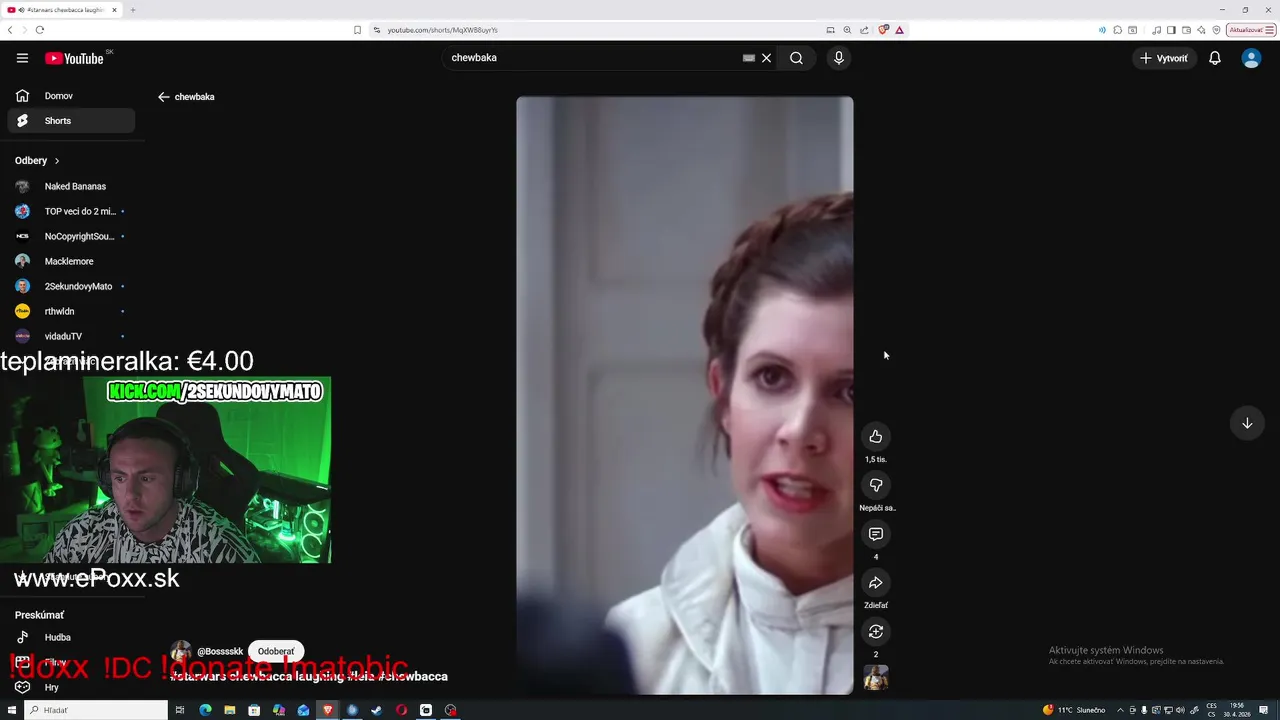This screenshot has height=720, width=1280.
Task: Dislike the current short
Action: pos(876,485)
